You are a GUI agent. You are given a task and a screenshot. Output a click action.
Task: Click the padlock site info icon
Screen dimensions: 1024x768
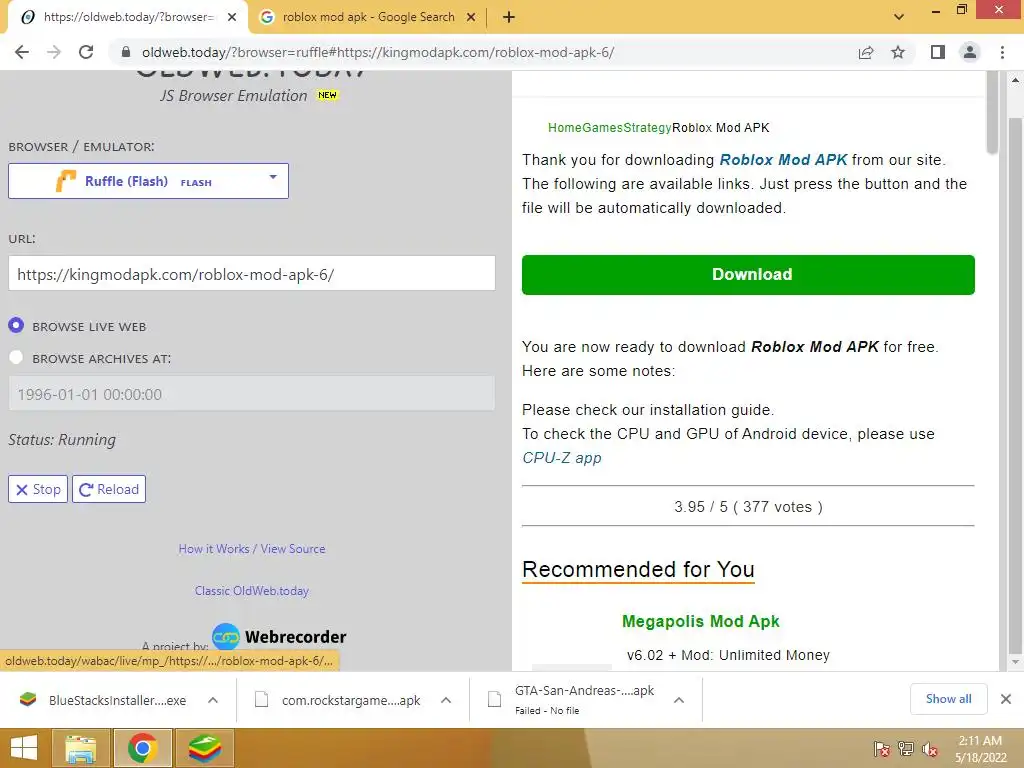click(x=126, y=52)
